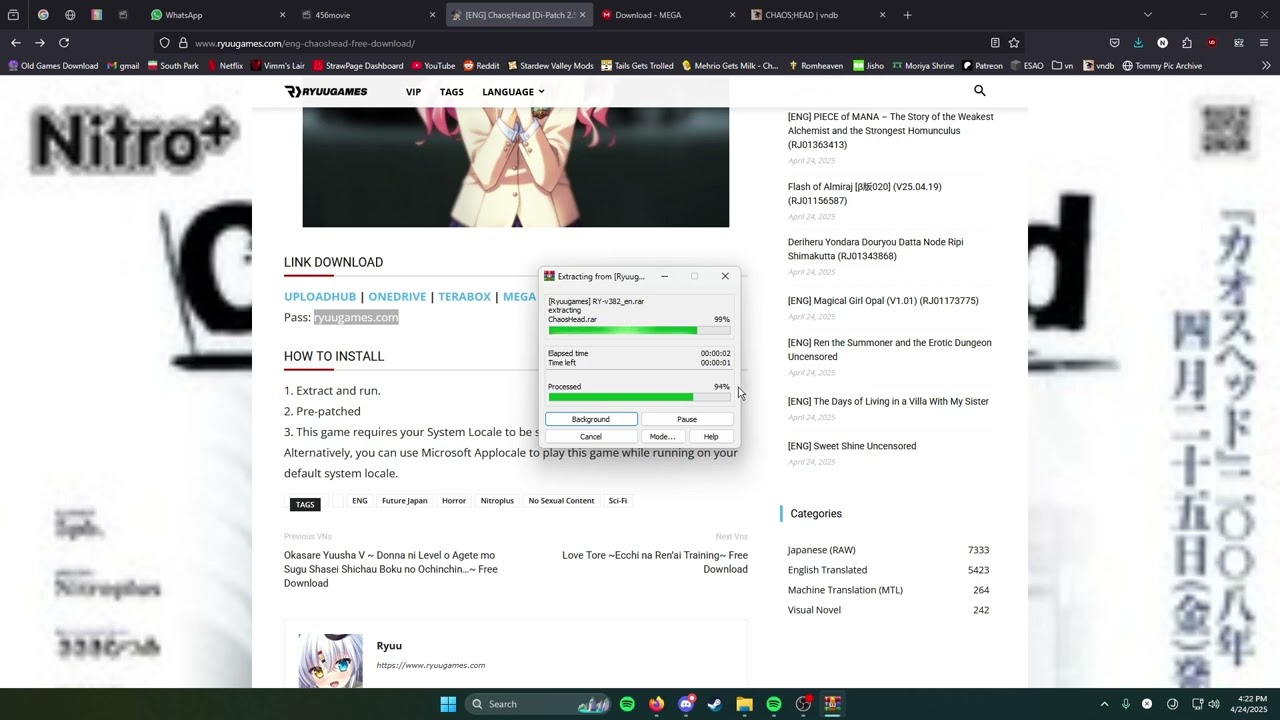Viewport: 1280px width, 720px height.
Task: Click the TERABOX download link
Action: (464, 297)
